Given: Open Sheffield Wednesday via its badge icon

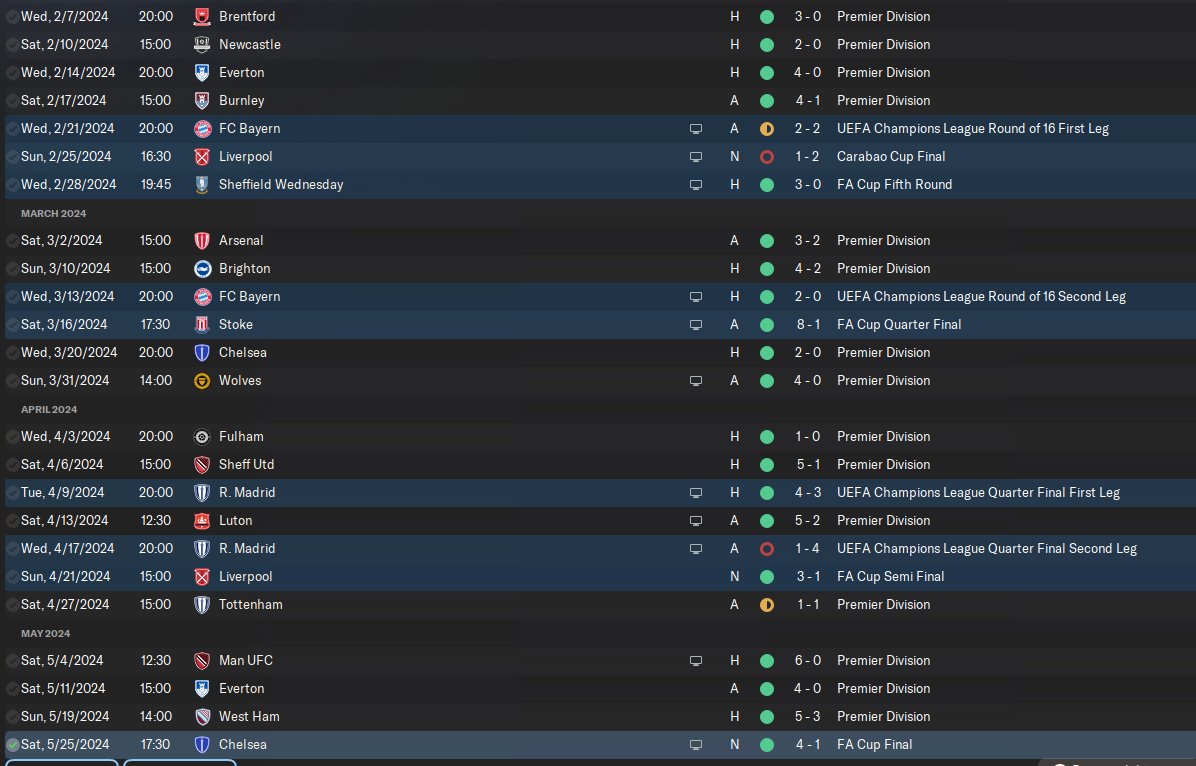Looking at the screenshot, I should [x=202, y=185].
